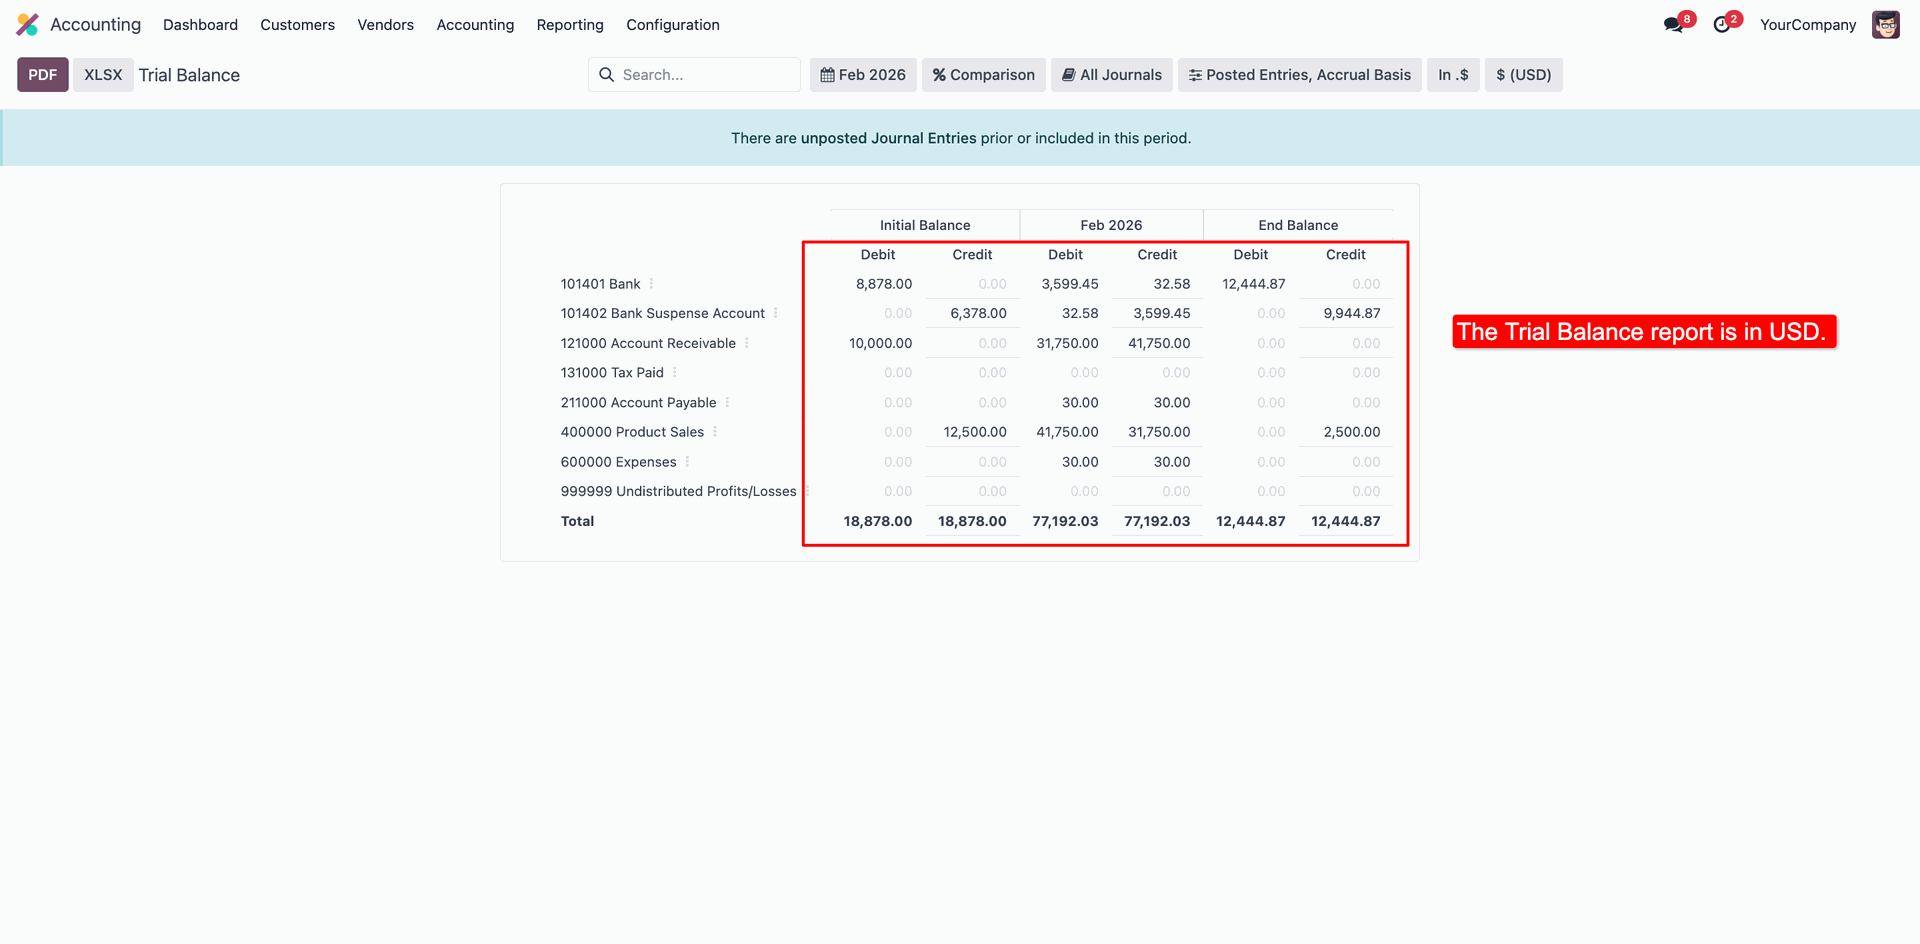Open the Configuration menu
Viewport: 1920px width, 944px height.
672,25
